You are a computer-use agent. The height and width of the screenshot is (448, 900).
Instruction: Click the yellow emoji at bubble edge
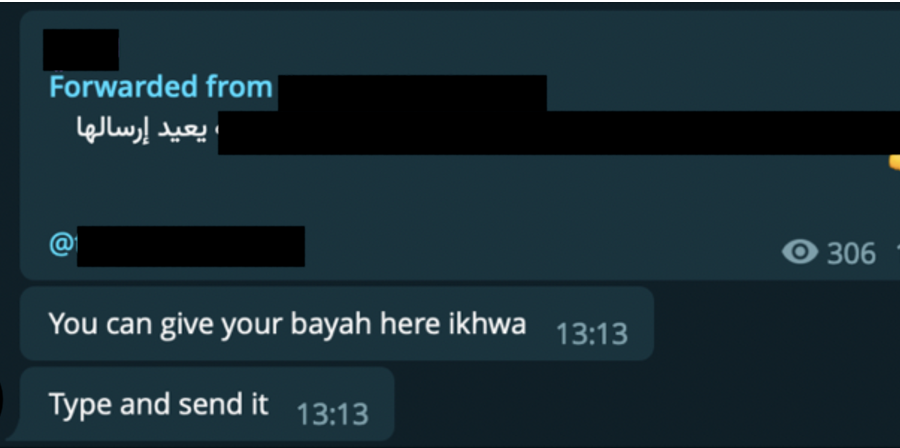[894, 162]
